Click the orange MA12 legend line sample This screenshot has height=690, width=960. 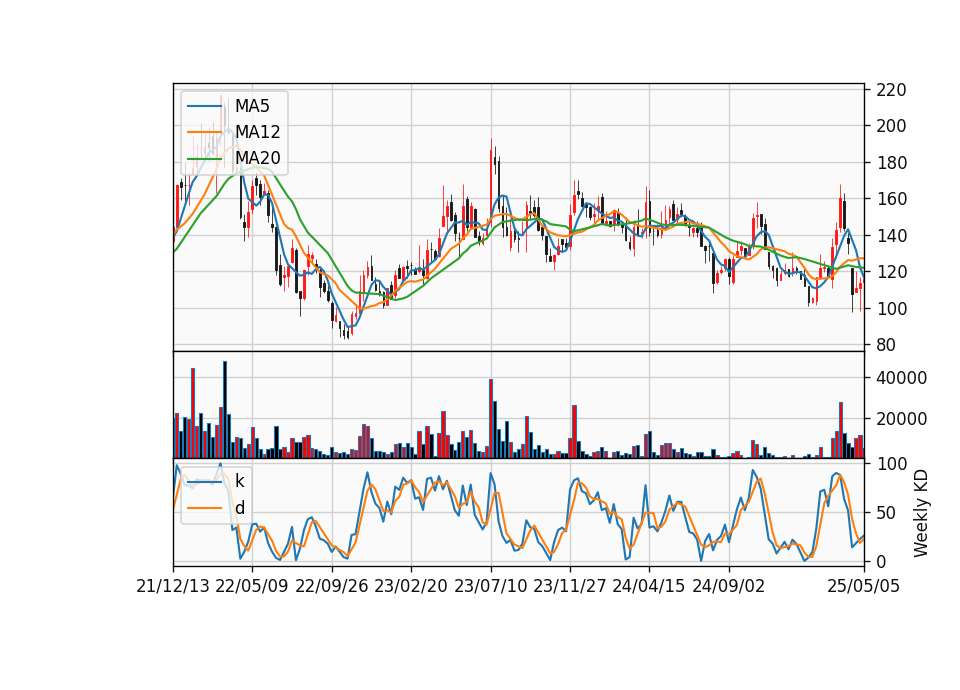204,132
